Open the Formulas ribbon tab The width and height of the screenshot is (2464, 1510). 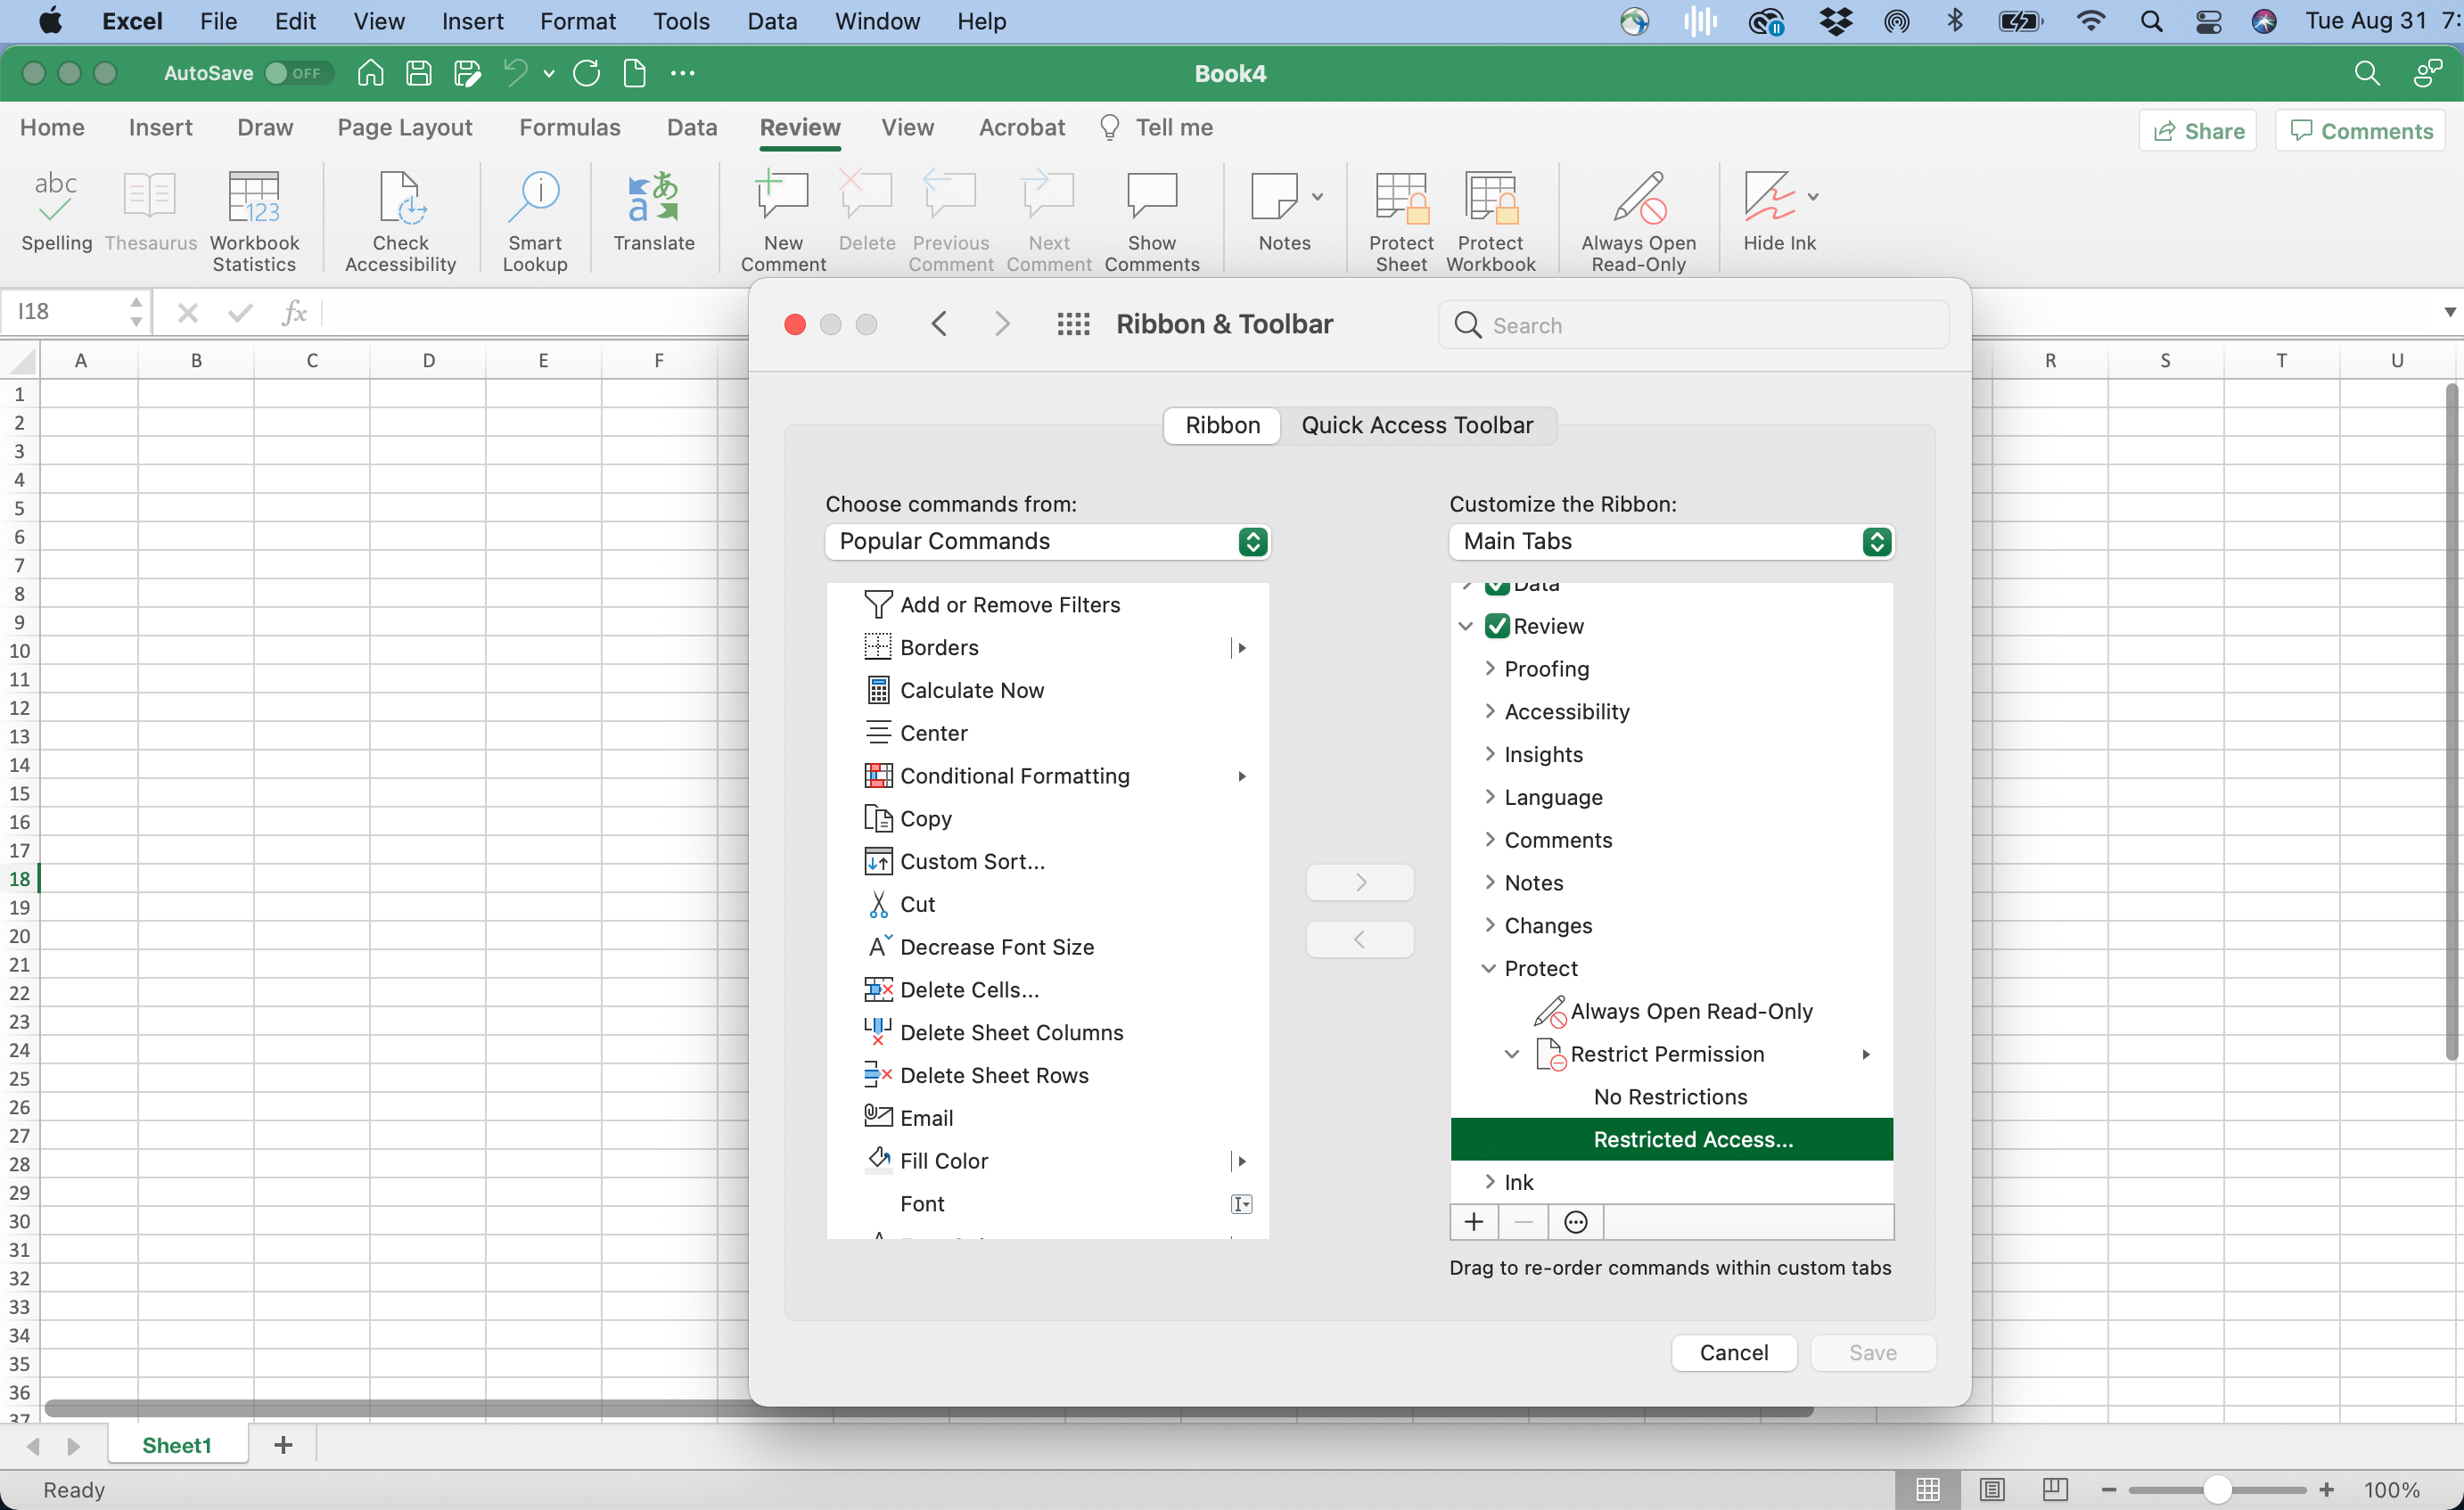[x=569, y=127]
